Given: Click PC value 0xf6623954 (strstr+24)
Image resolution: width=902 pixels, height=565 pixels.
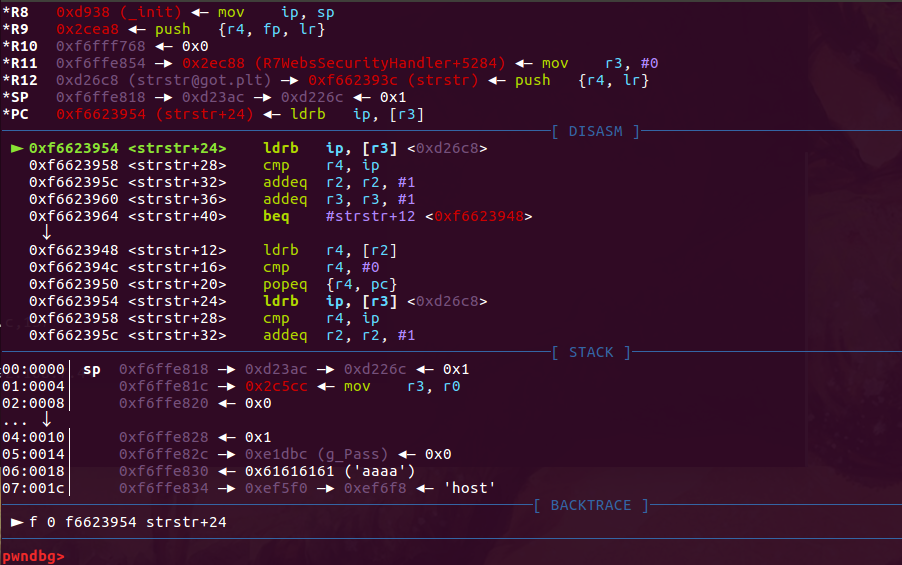Looking at the screenshot, I should click(155, 114).
